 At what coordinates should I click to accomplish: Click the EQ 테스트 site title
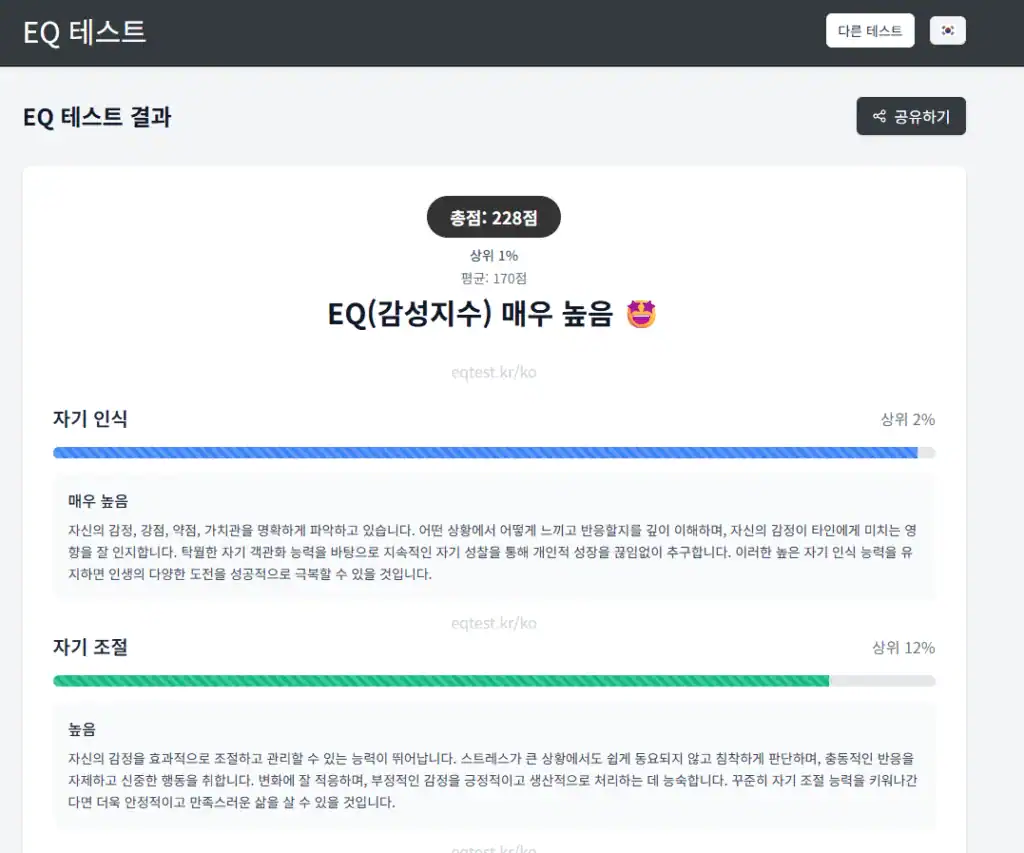85,32
